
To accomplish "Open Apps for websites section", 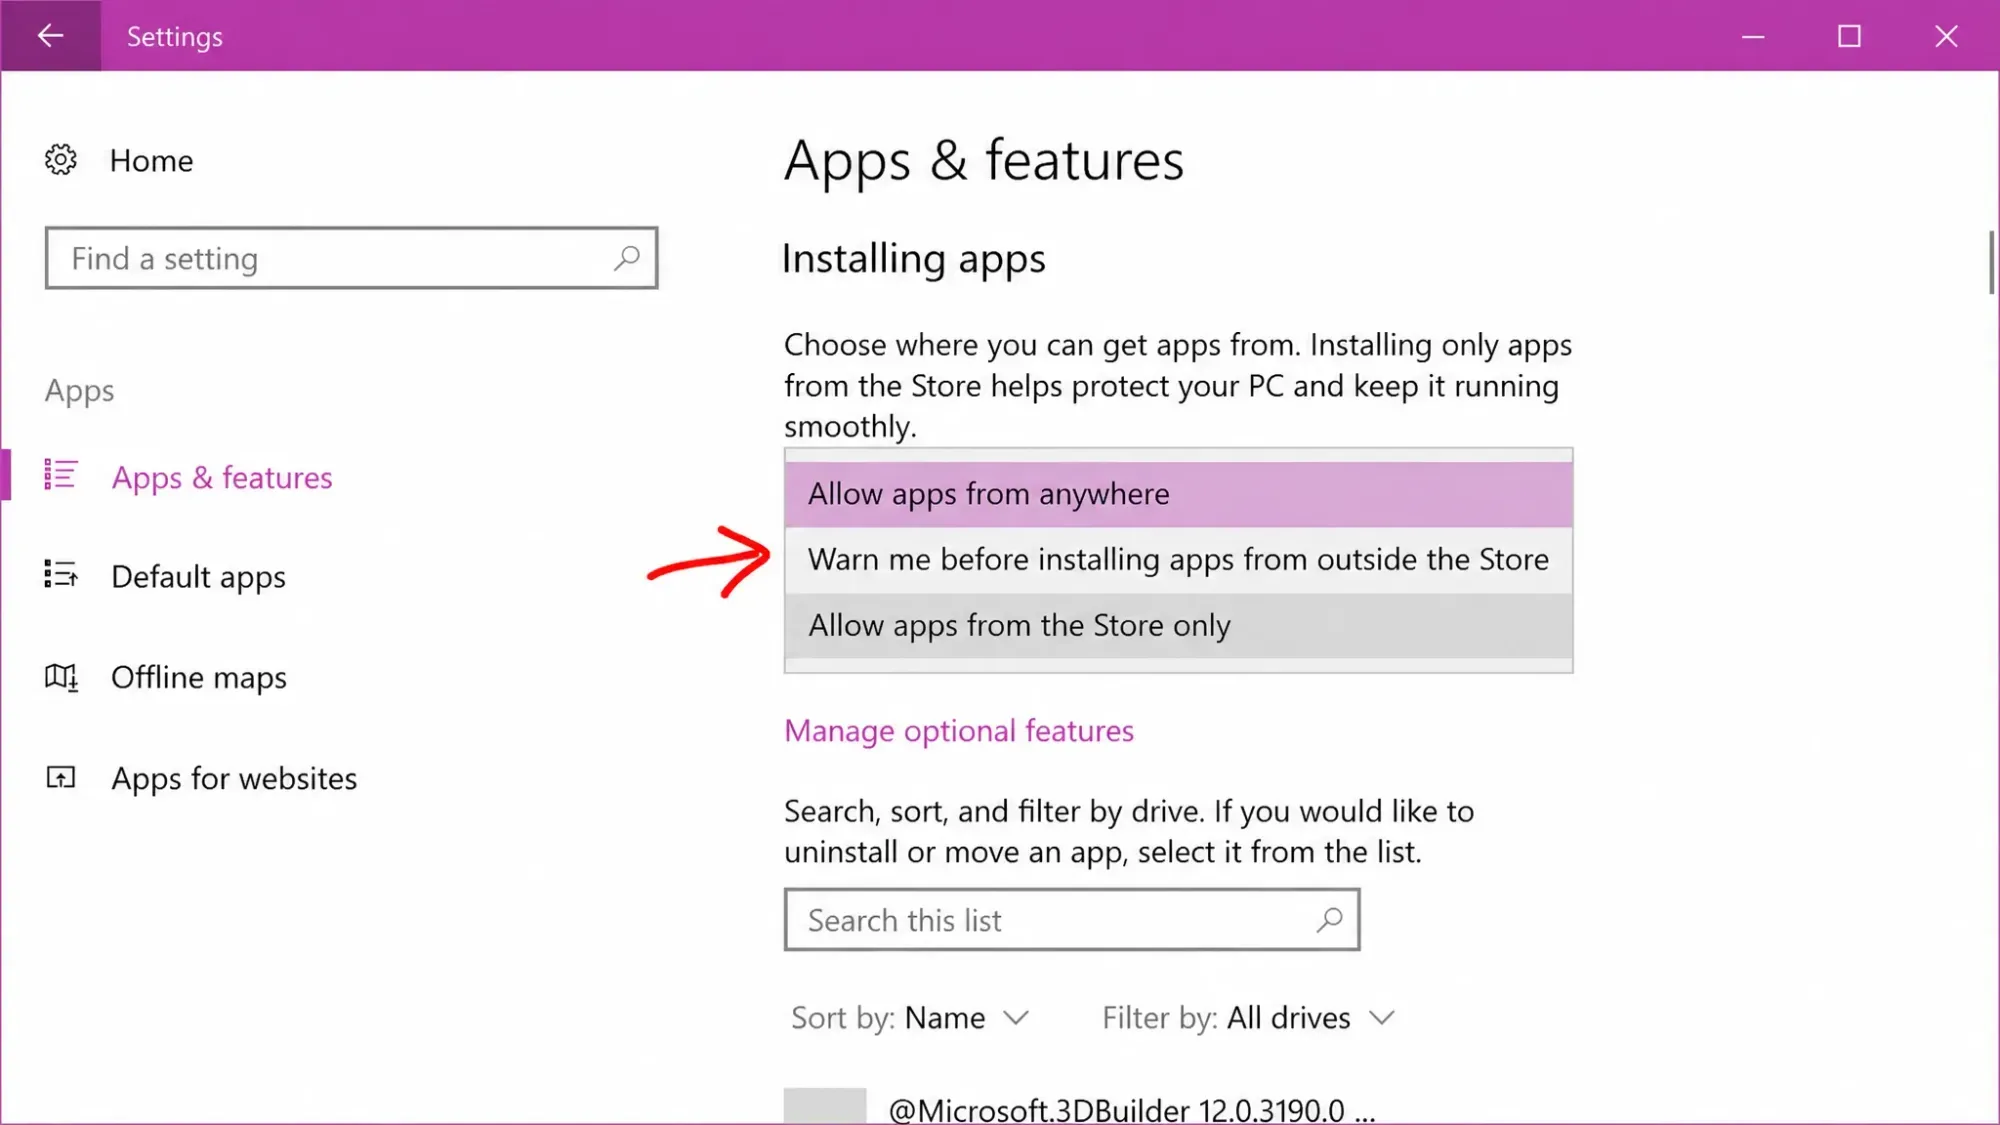I will click(x=234, y=779).
